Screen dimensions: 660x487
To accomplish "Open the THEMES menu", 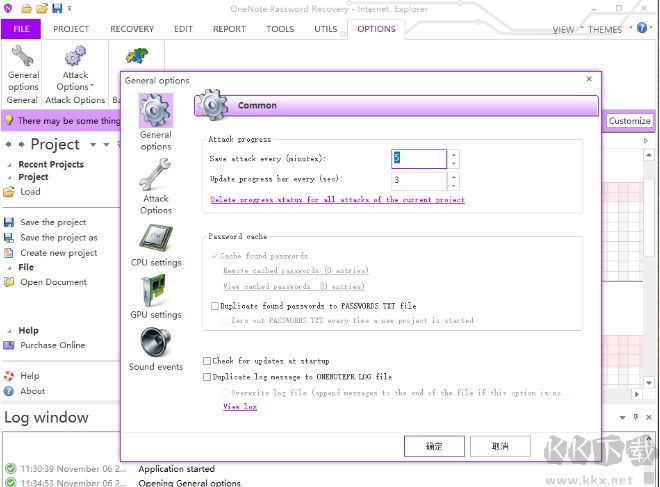I will tap(605, 30).
